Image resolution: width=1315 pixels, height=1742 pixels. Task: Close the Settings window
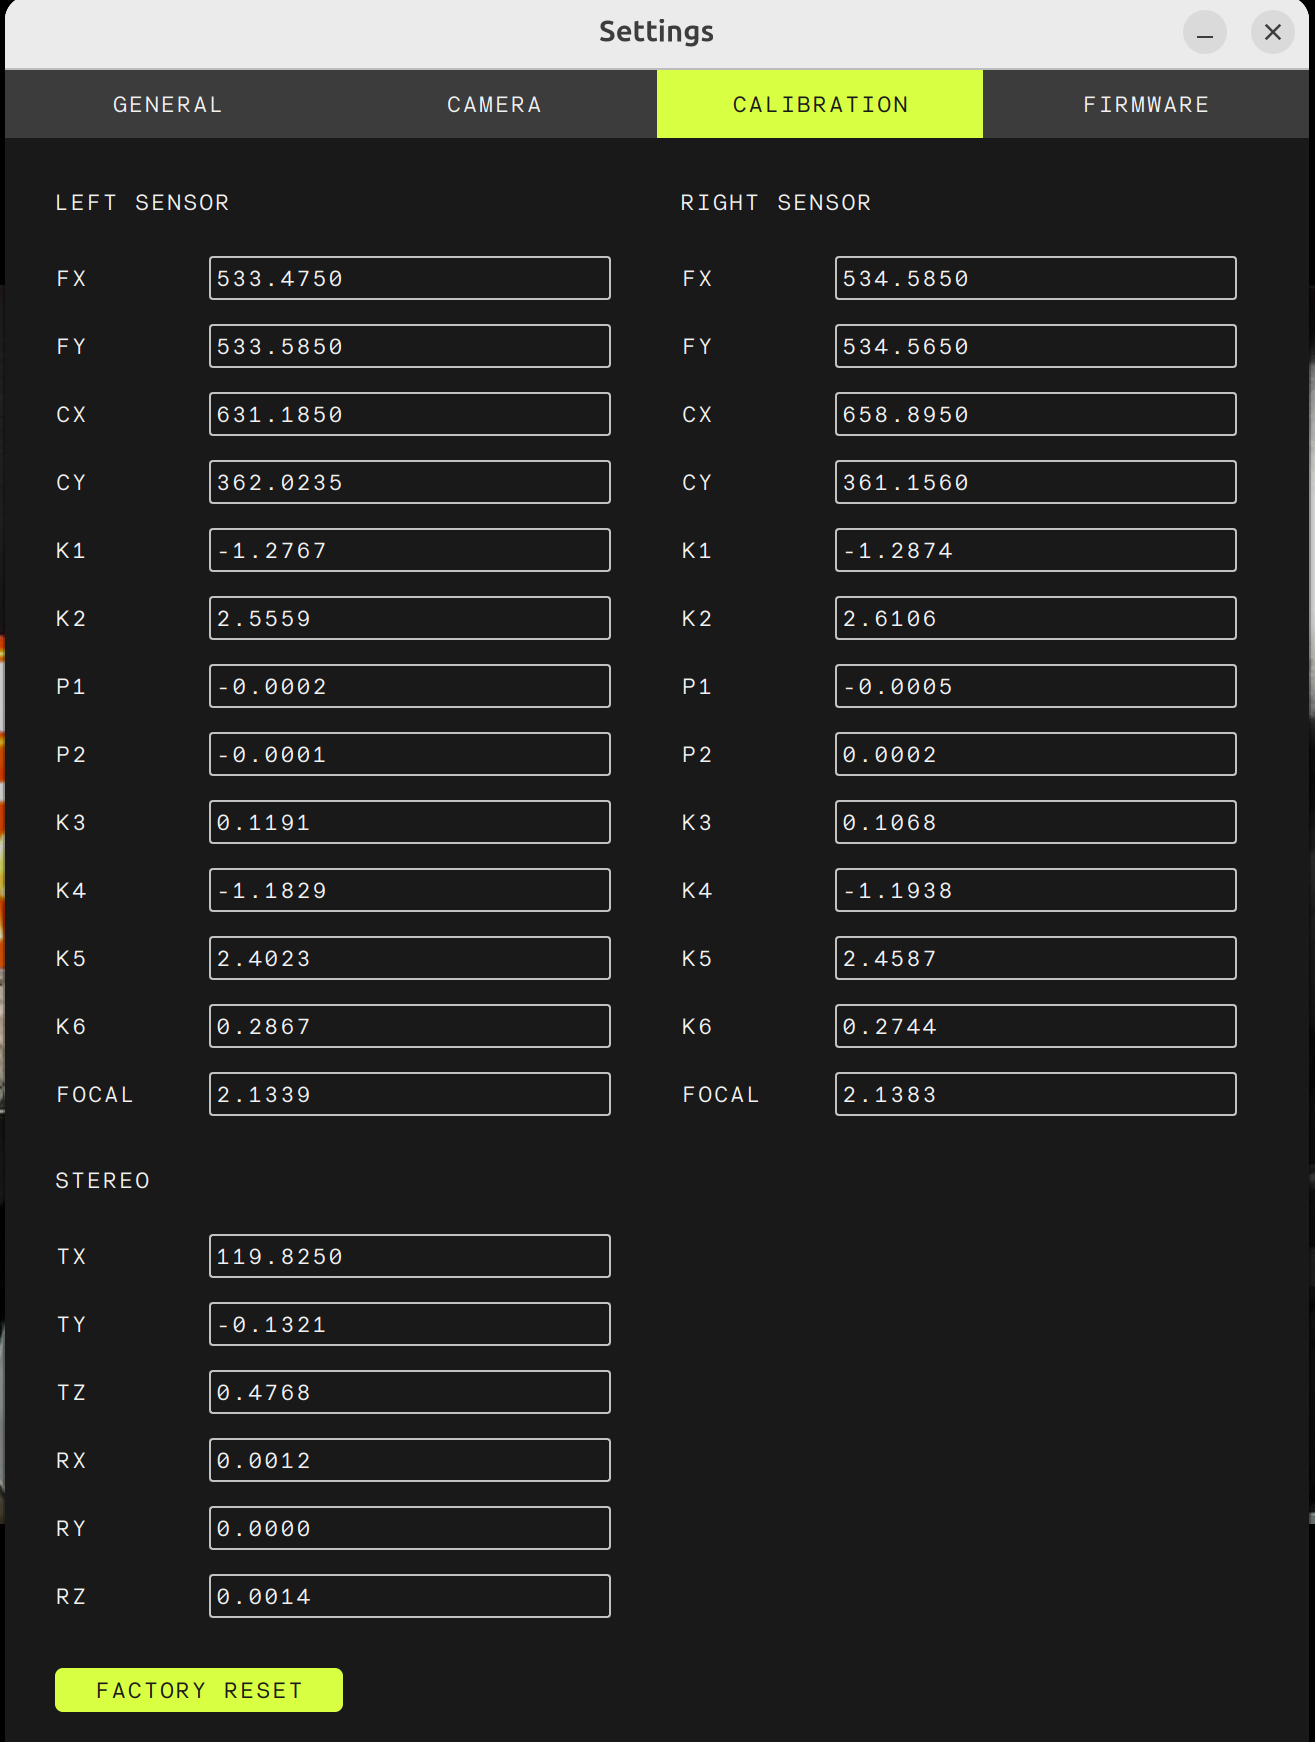[x=1272, y=33]
